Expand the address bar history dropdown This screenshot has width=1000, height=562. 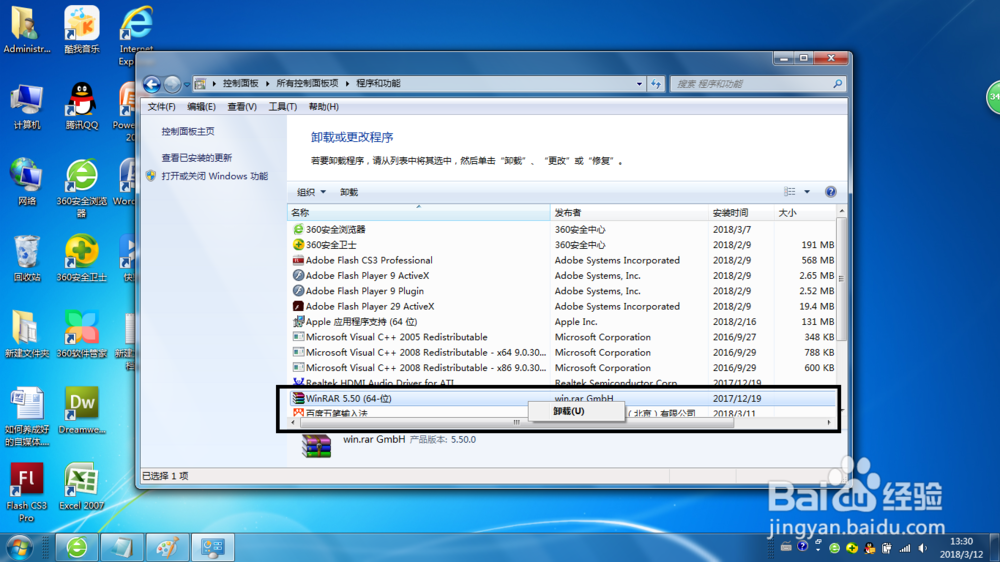[x=639, y=84]
